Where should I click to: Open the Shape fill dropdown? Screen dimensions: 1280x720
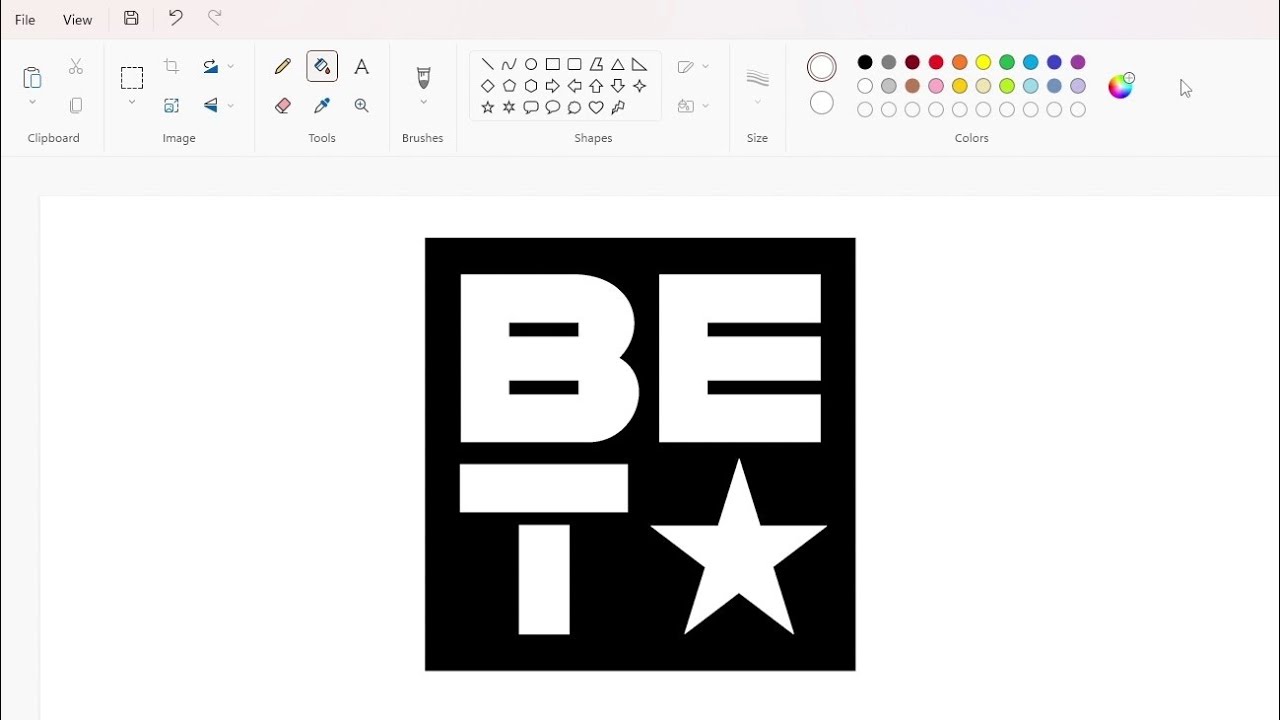pos(693,106)
